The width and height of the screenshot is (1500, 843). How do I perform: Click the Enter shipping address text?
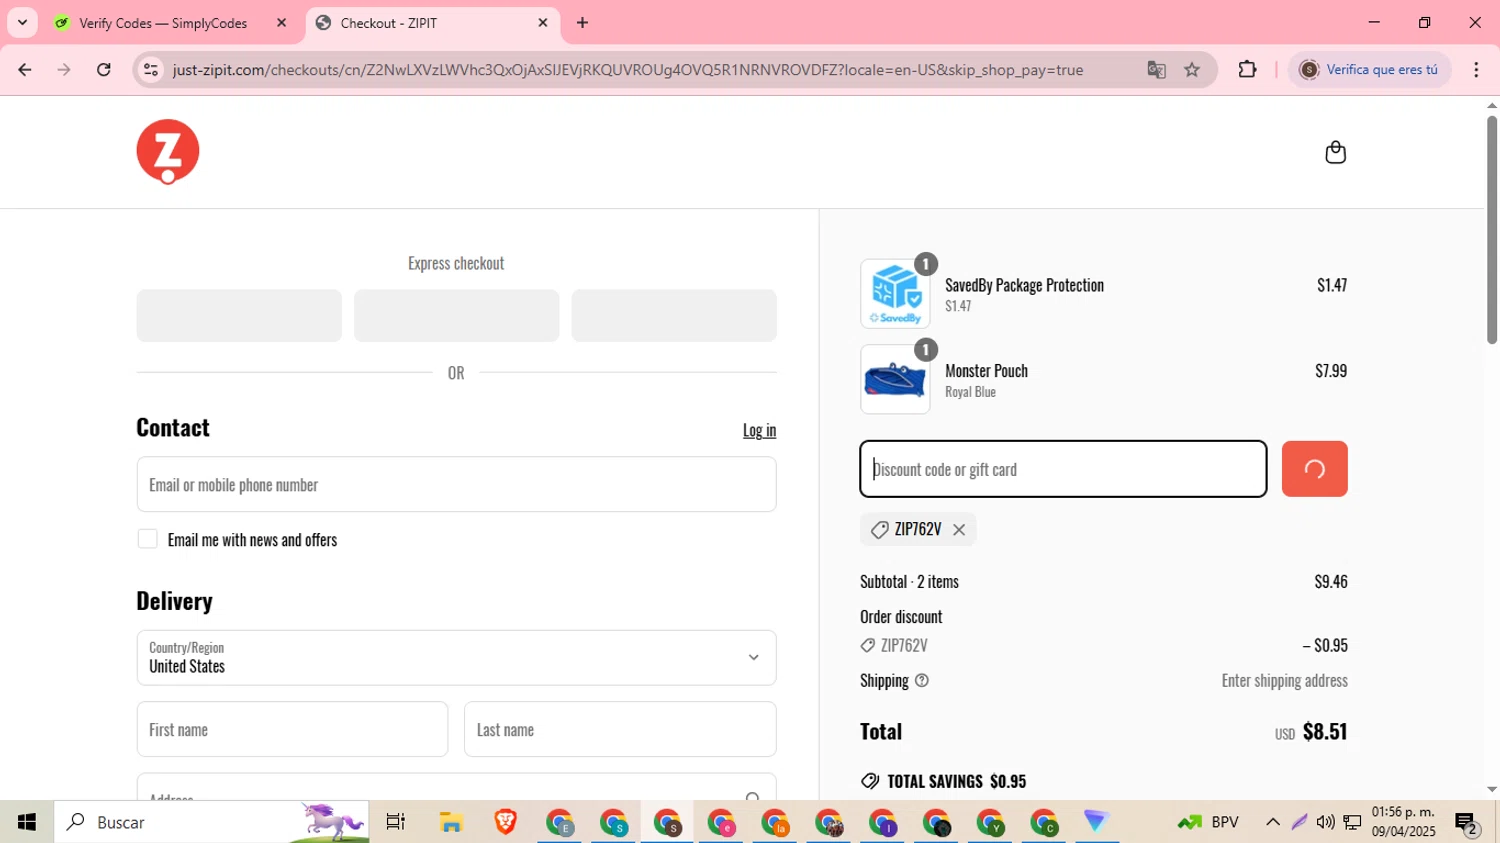tap(1285, 681)
